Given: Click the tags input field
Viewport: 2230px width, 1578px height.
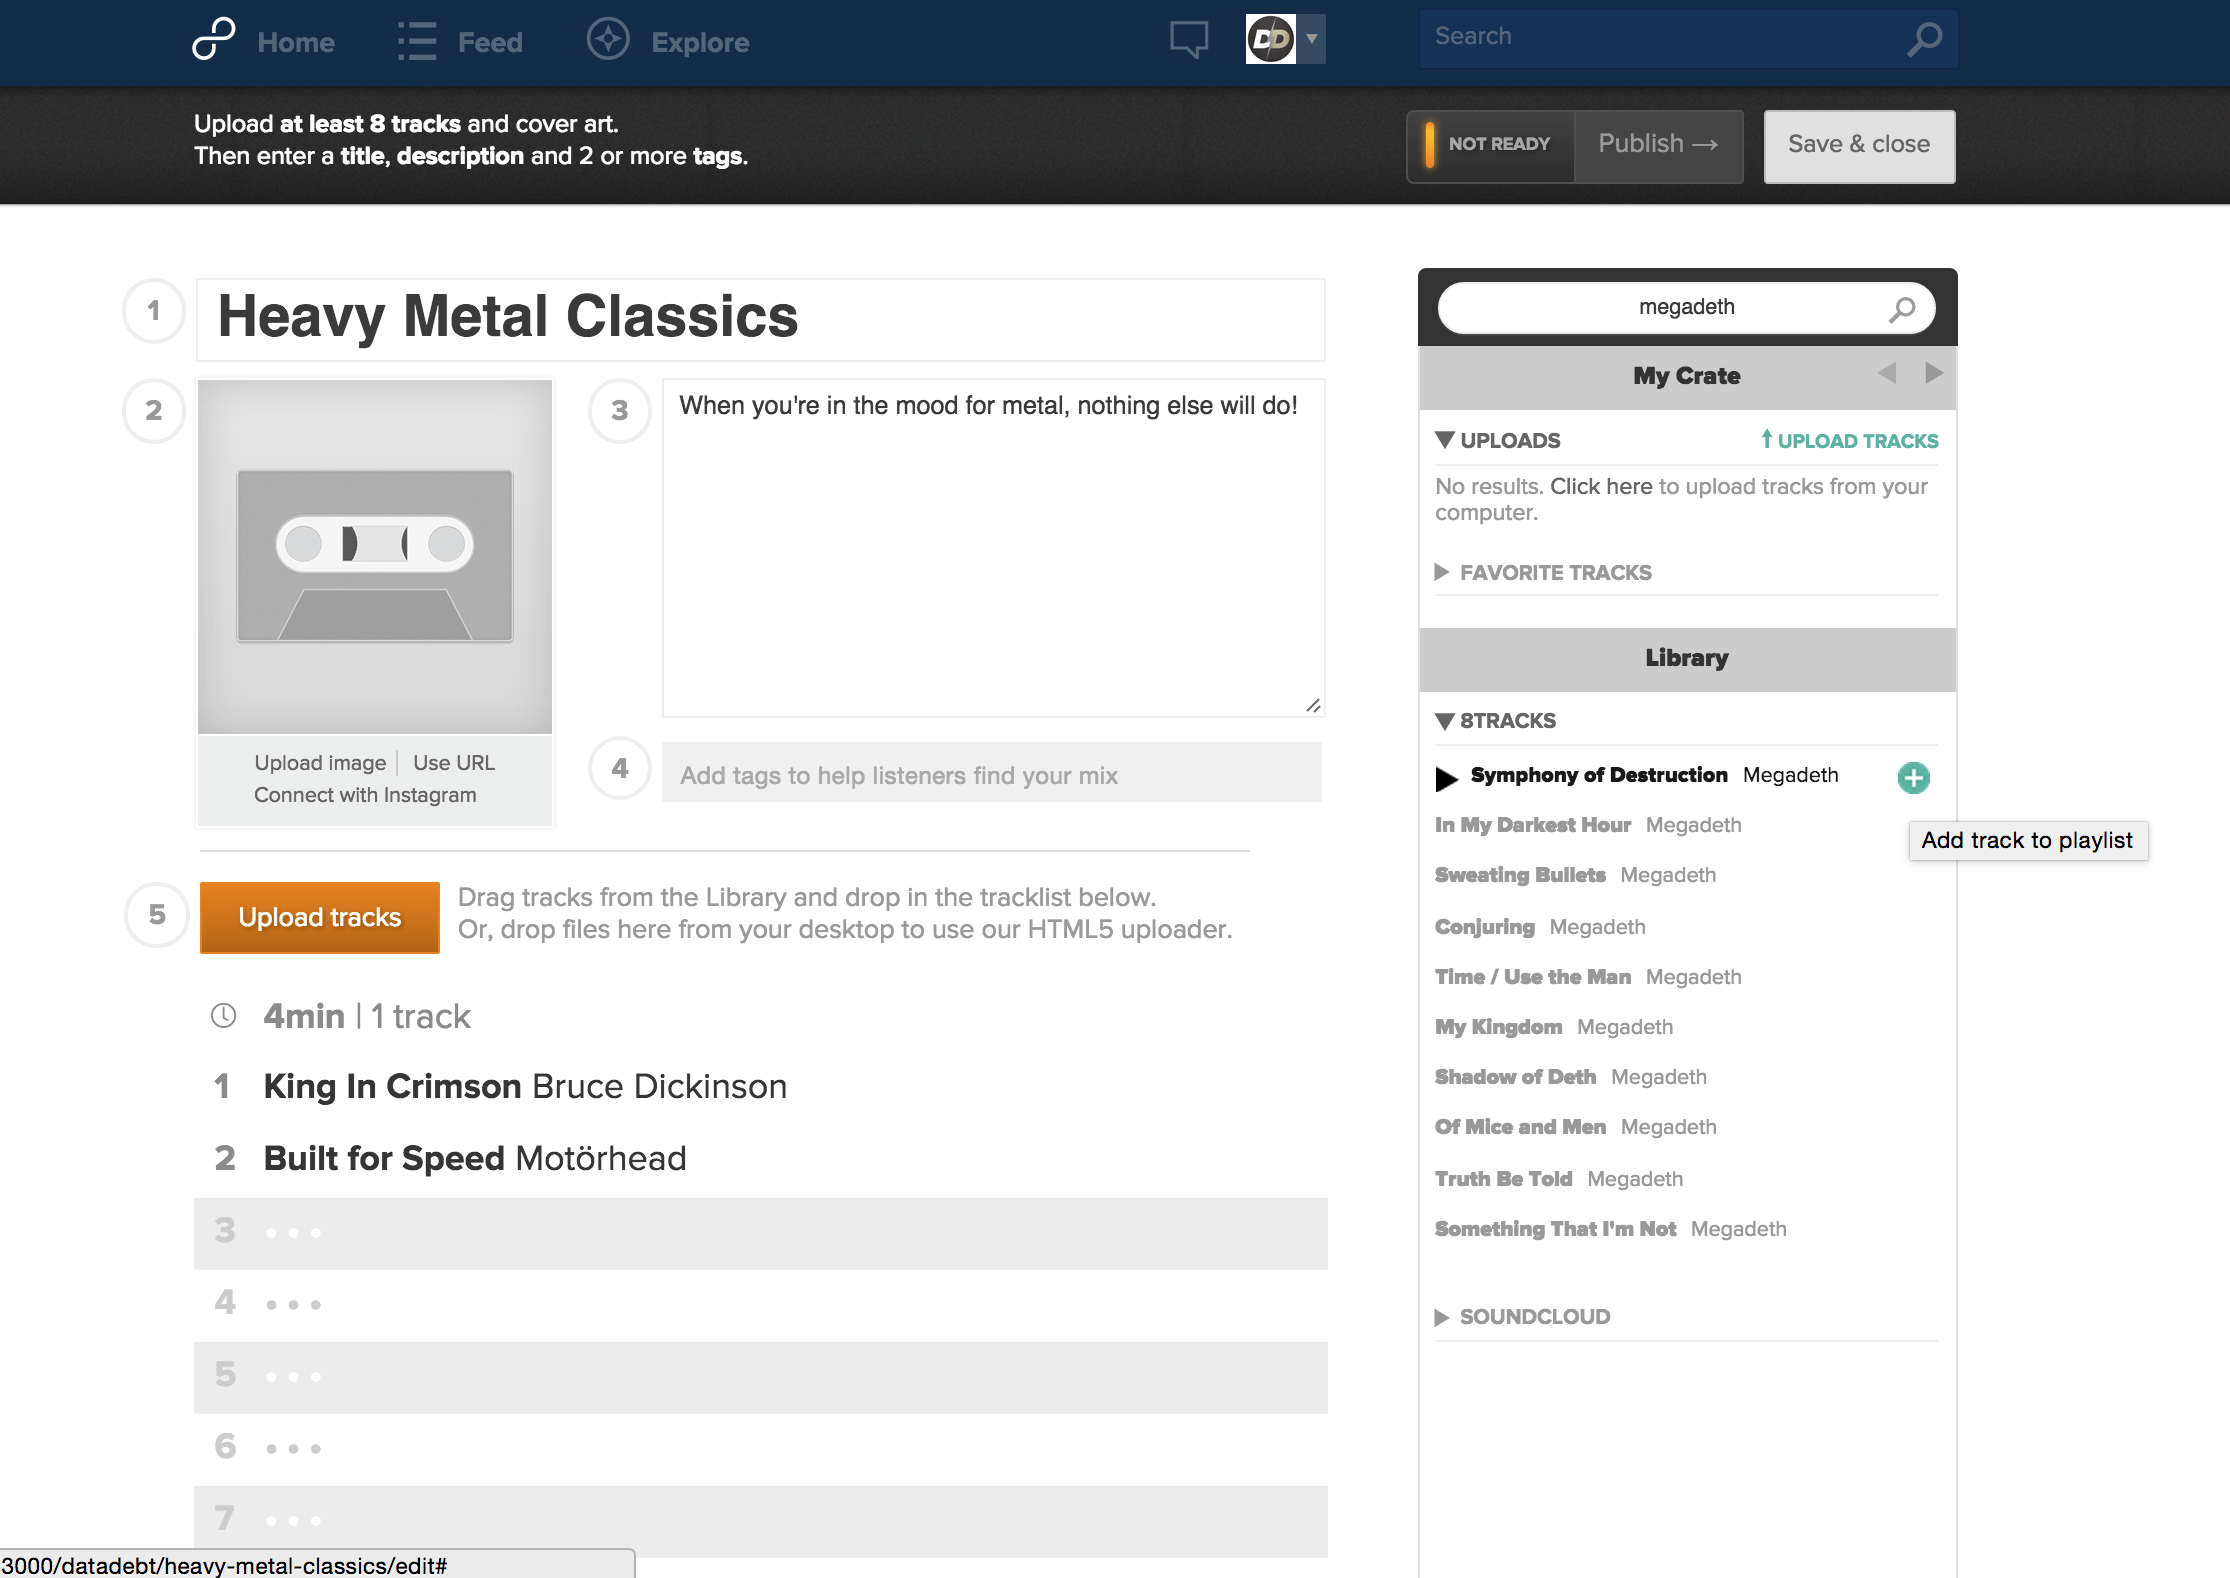Looking at the screenshot, I should tap(990, 774).
